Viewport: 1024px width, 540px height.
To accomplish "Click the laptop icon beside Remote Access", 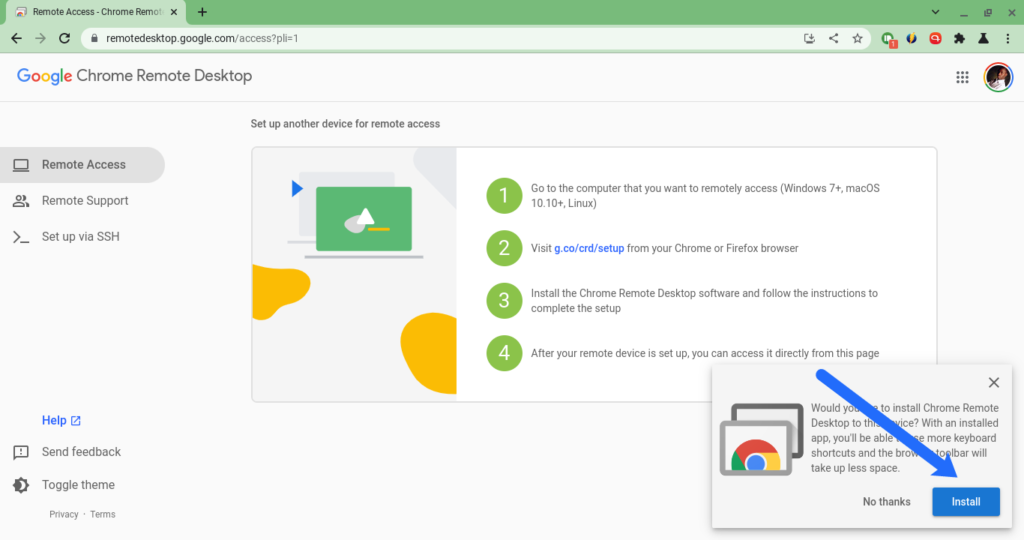I will tap(21, 165).
